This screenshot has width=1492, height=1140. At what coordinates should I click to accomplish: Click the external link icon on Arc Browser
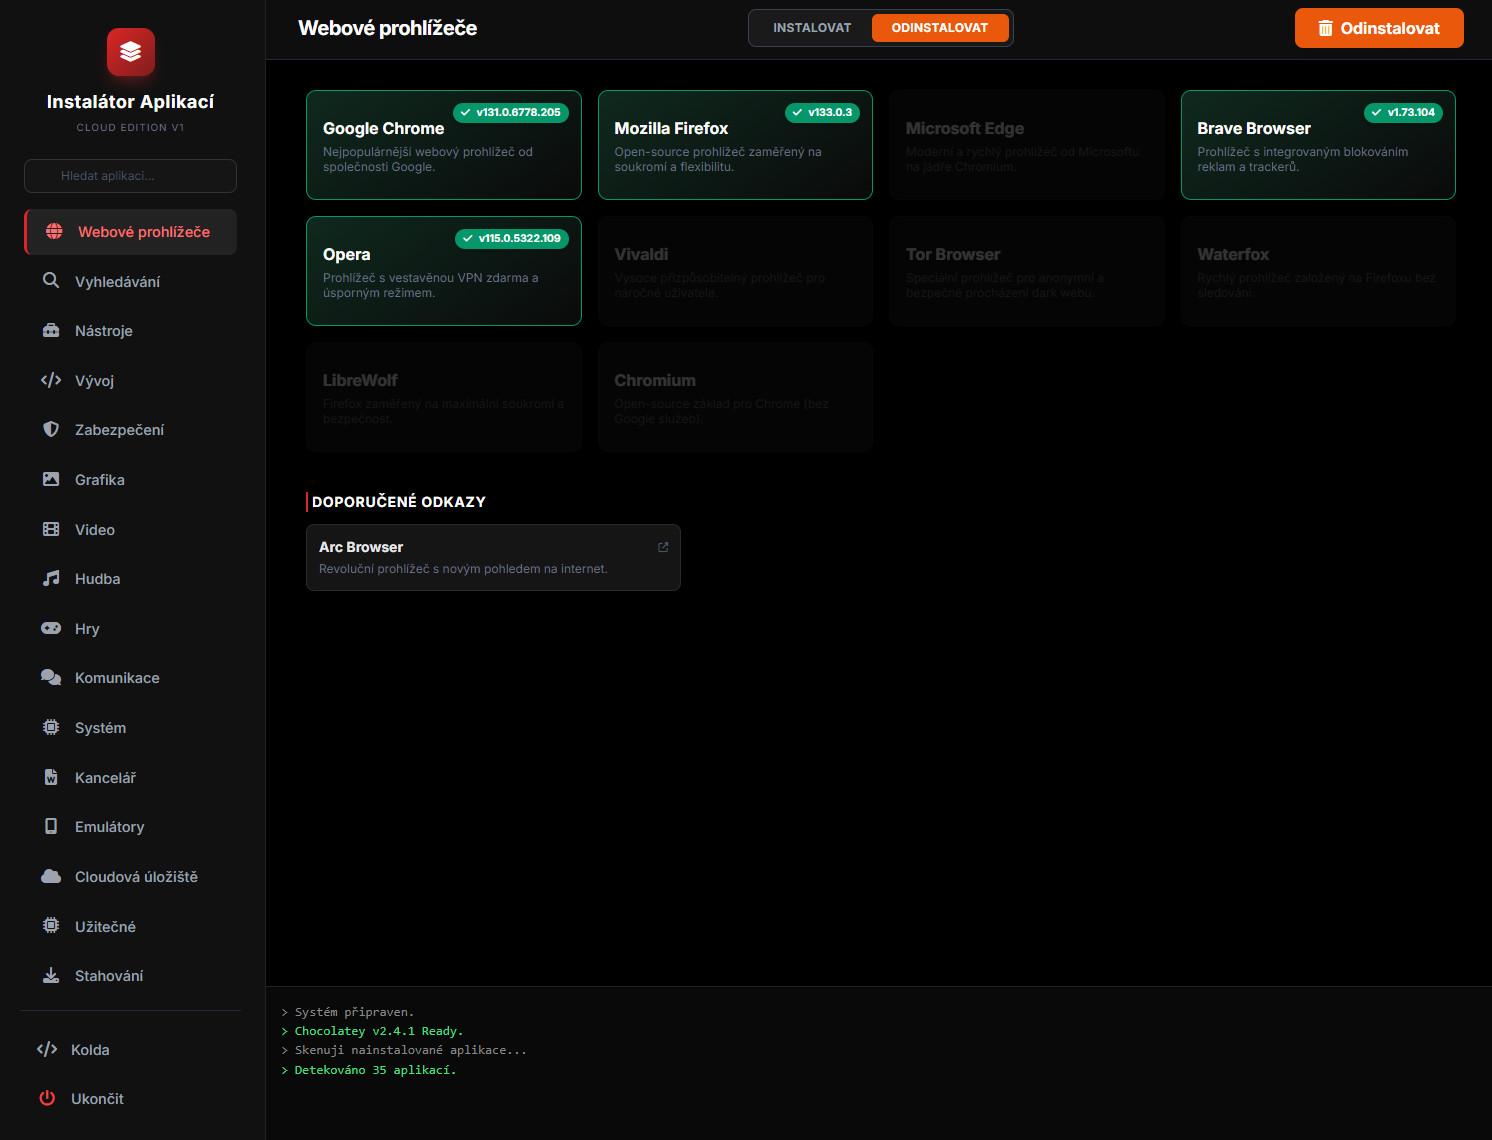coord(663,547)
